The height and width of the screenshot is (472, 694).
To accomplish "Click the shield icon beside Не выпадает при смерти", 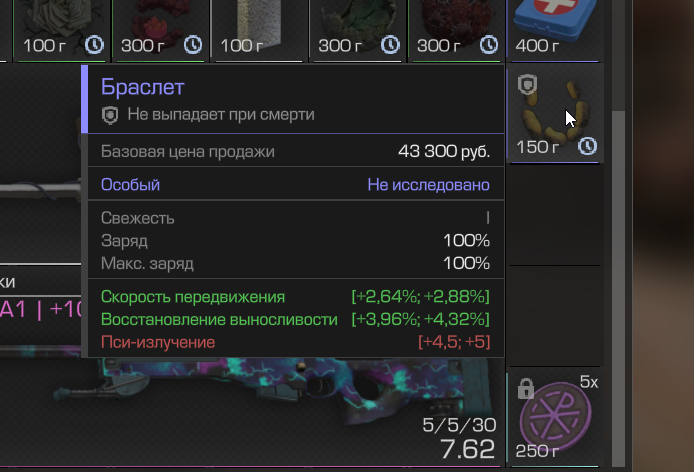I will point(110,115).
